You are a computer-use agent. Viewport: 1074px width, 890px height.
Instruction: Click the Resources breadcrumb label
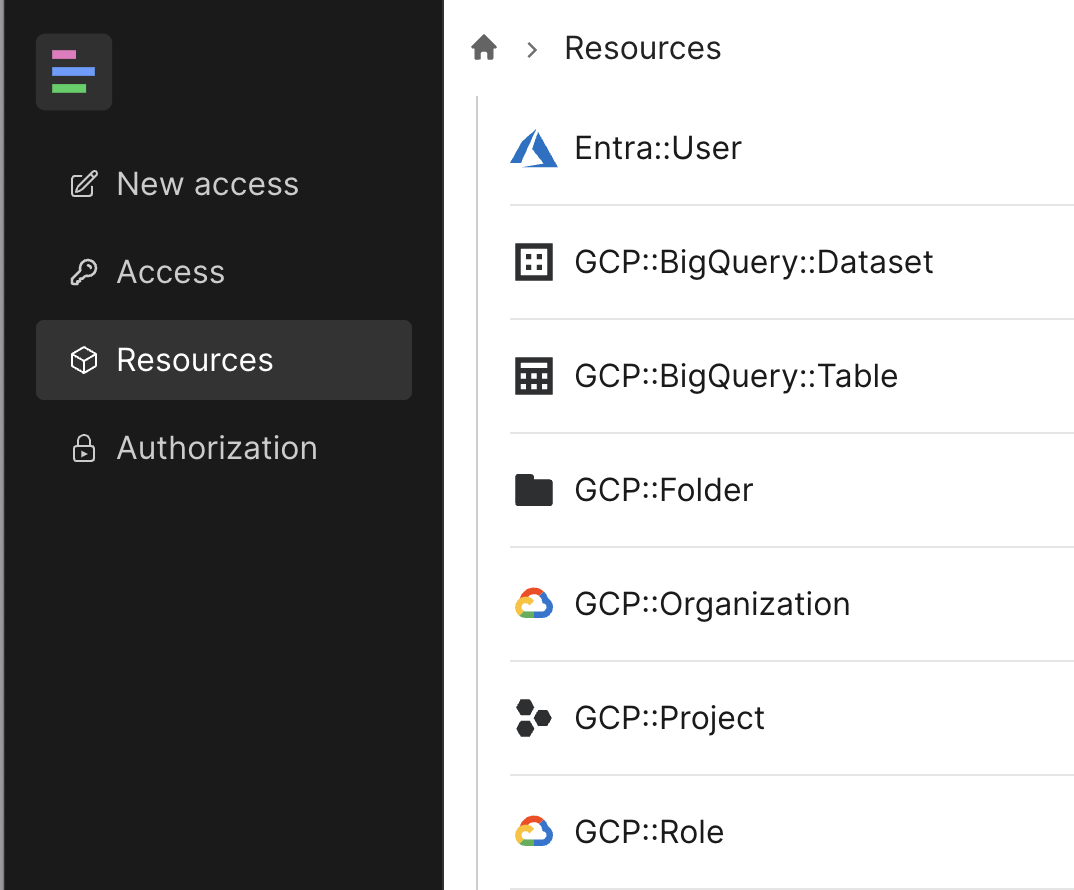[642, 49]
